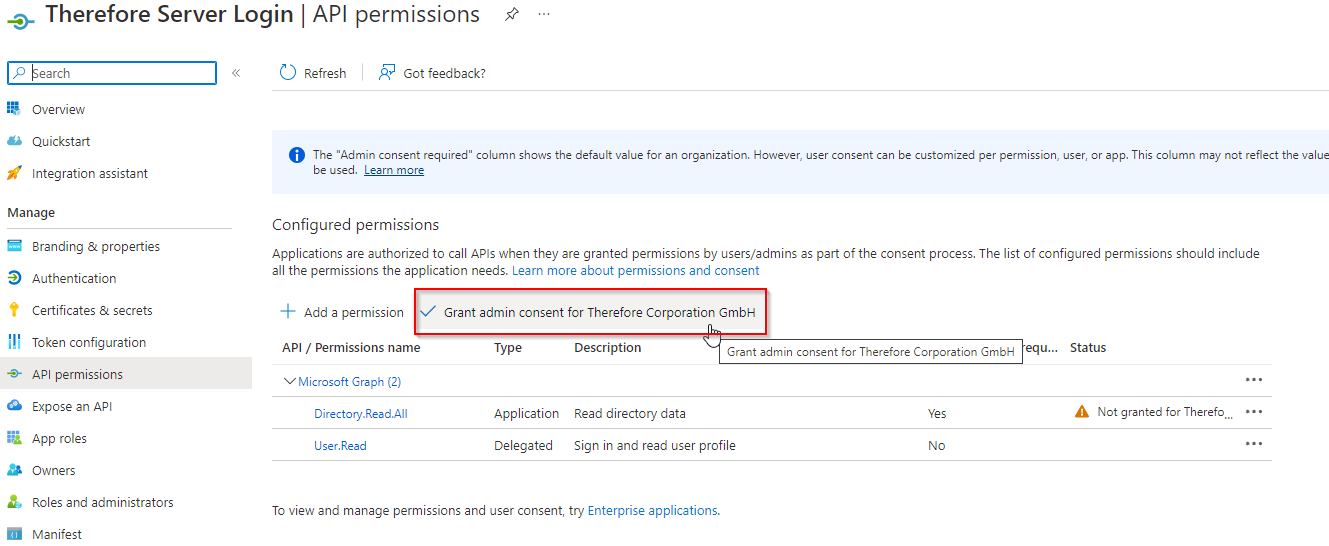1329x546 pixels.
Task: Click the warning icon beside Not granted
Action: pos(1081,411)
